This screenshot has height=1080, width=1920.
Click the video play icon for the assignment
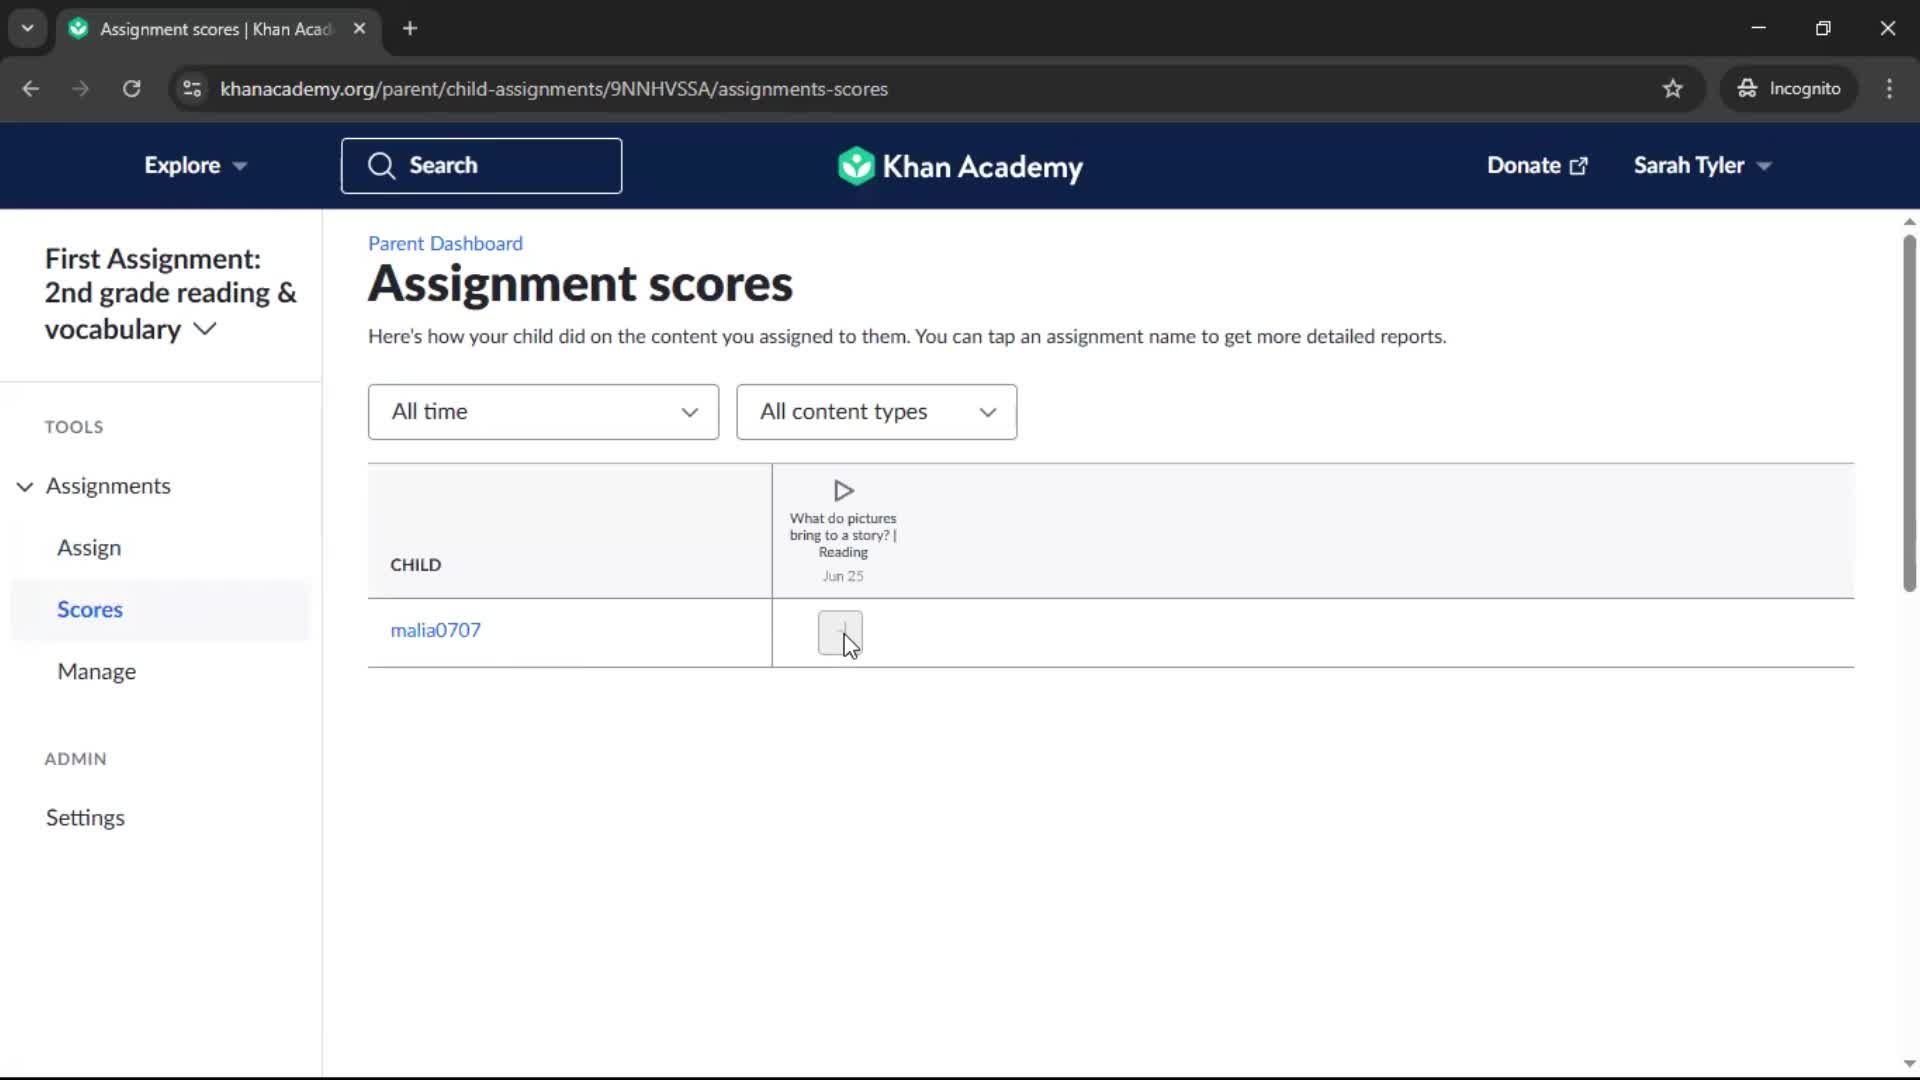843,490
